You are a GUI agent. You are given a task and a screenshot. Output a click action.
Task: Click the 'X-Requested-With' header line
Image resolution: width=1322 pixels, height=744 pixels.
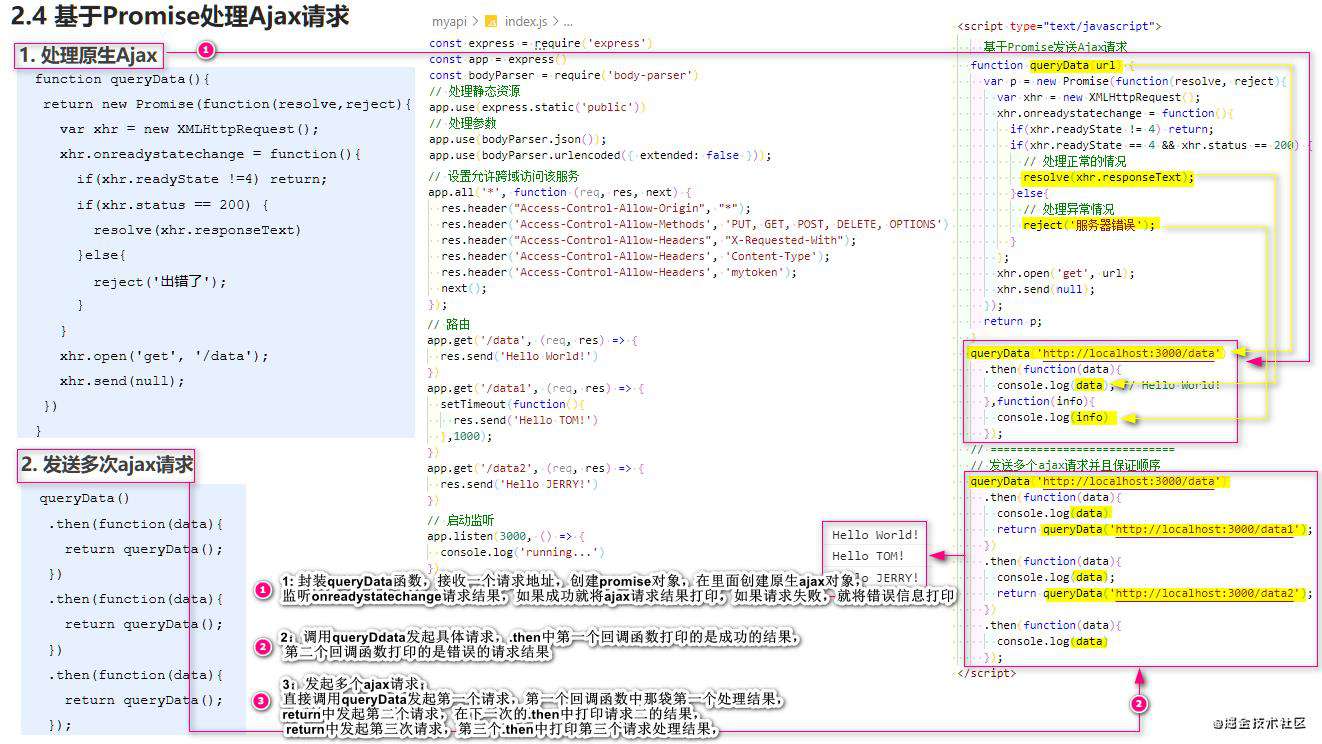[648, 240]
